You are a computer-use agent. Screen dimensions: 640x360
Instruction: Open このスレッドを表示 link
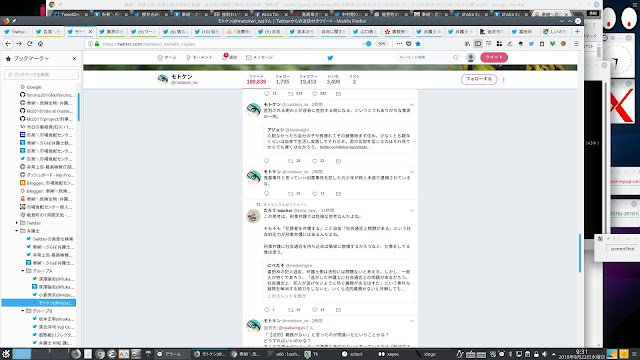point(287,296)
